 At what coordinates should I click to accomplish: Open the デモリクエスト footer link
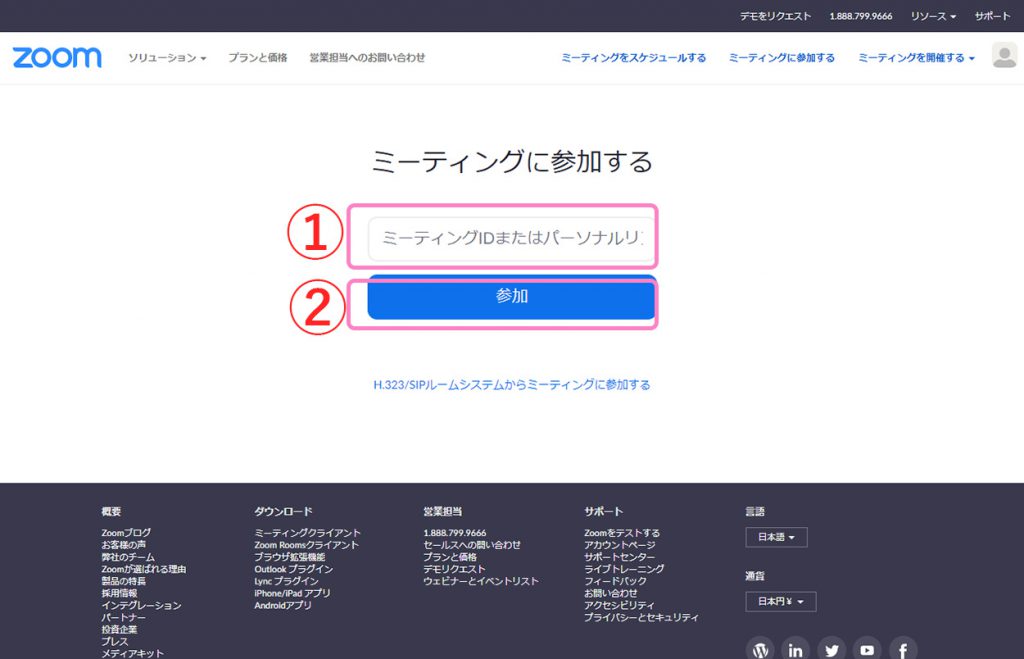(x=455, y=569)
